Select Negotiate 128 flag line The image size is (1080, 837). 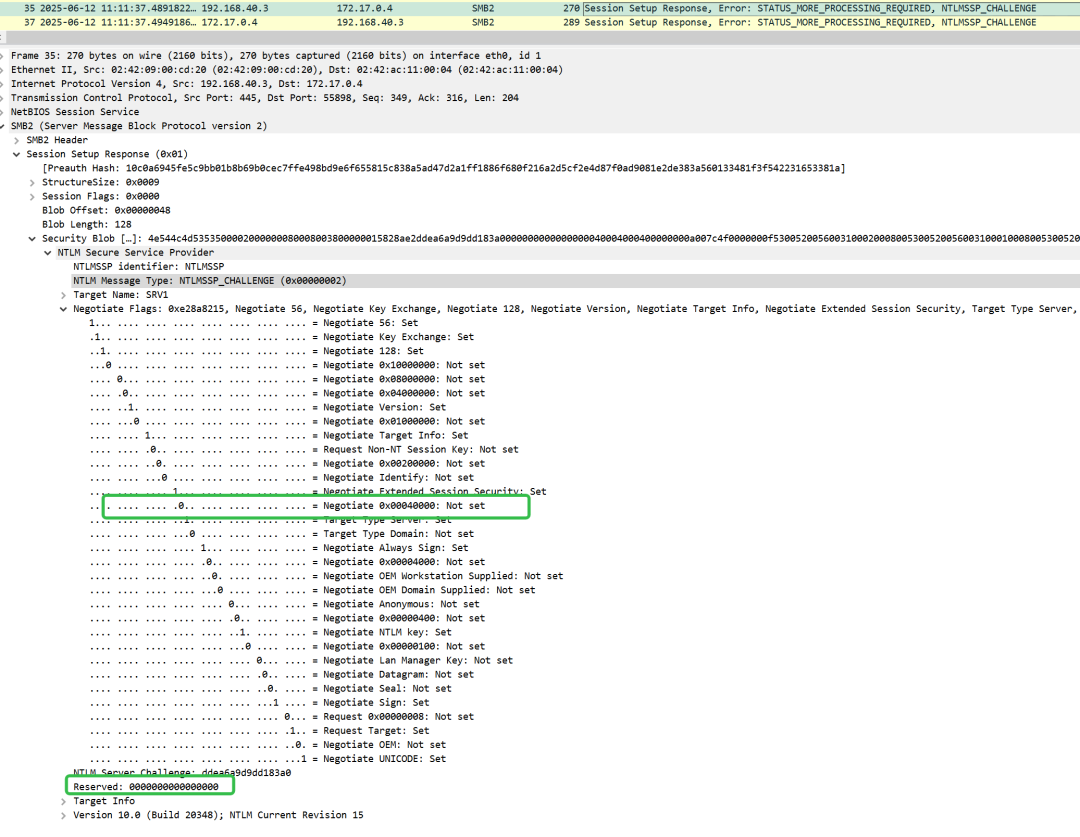click(256, 351)
